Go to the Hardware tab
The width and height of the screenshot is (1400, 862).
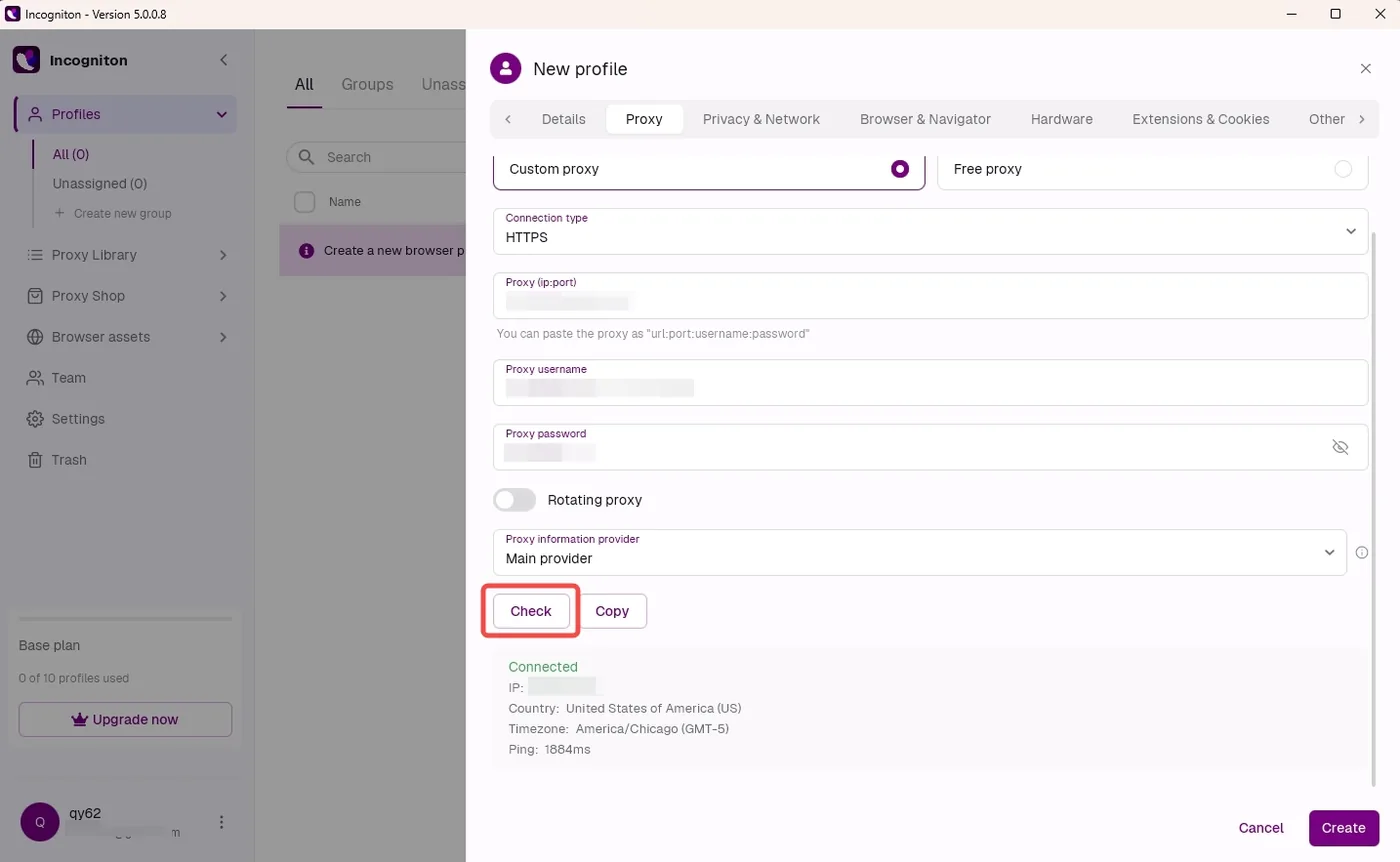1061,119
